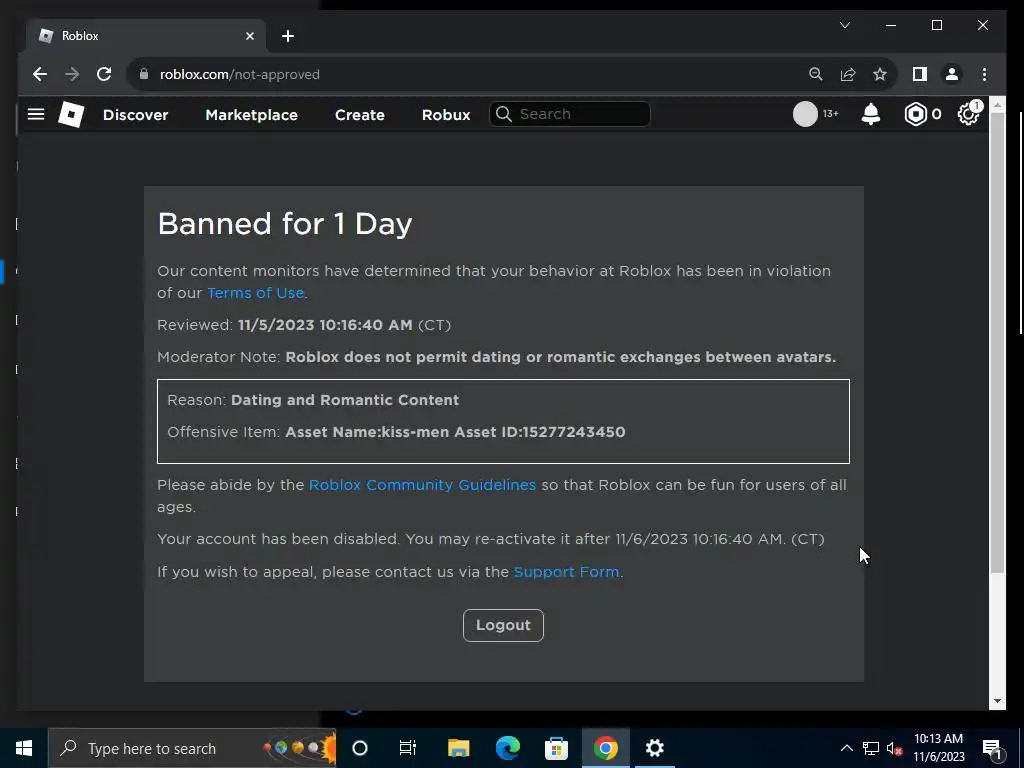This screenshot has height=768, width=1024.
Task: Share this page from the address bar
Action: pyautogui.click(x=848, y=74)
